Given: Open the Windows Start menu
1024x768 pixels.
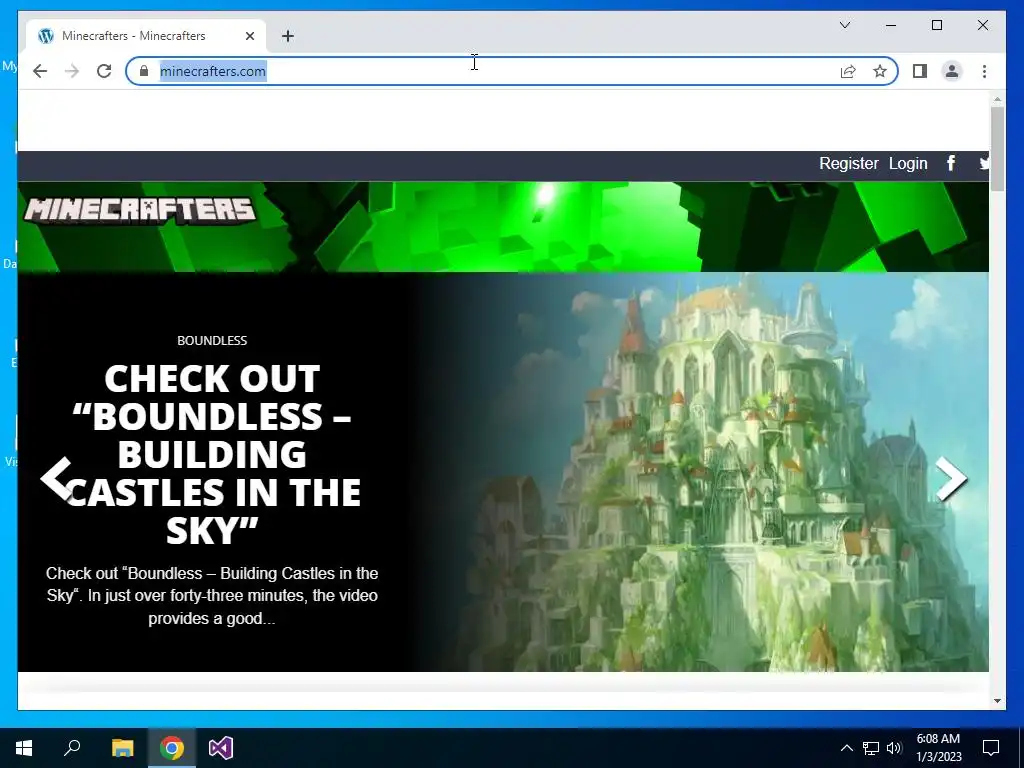Looking at the screenshot, I should pos(24,748).
